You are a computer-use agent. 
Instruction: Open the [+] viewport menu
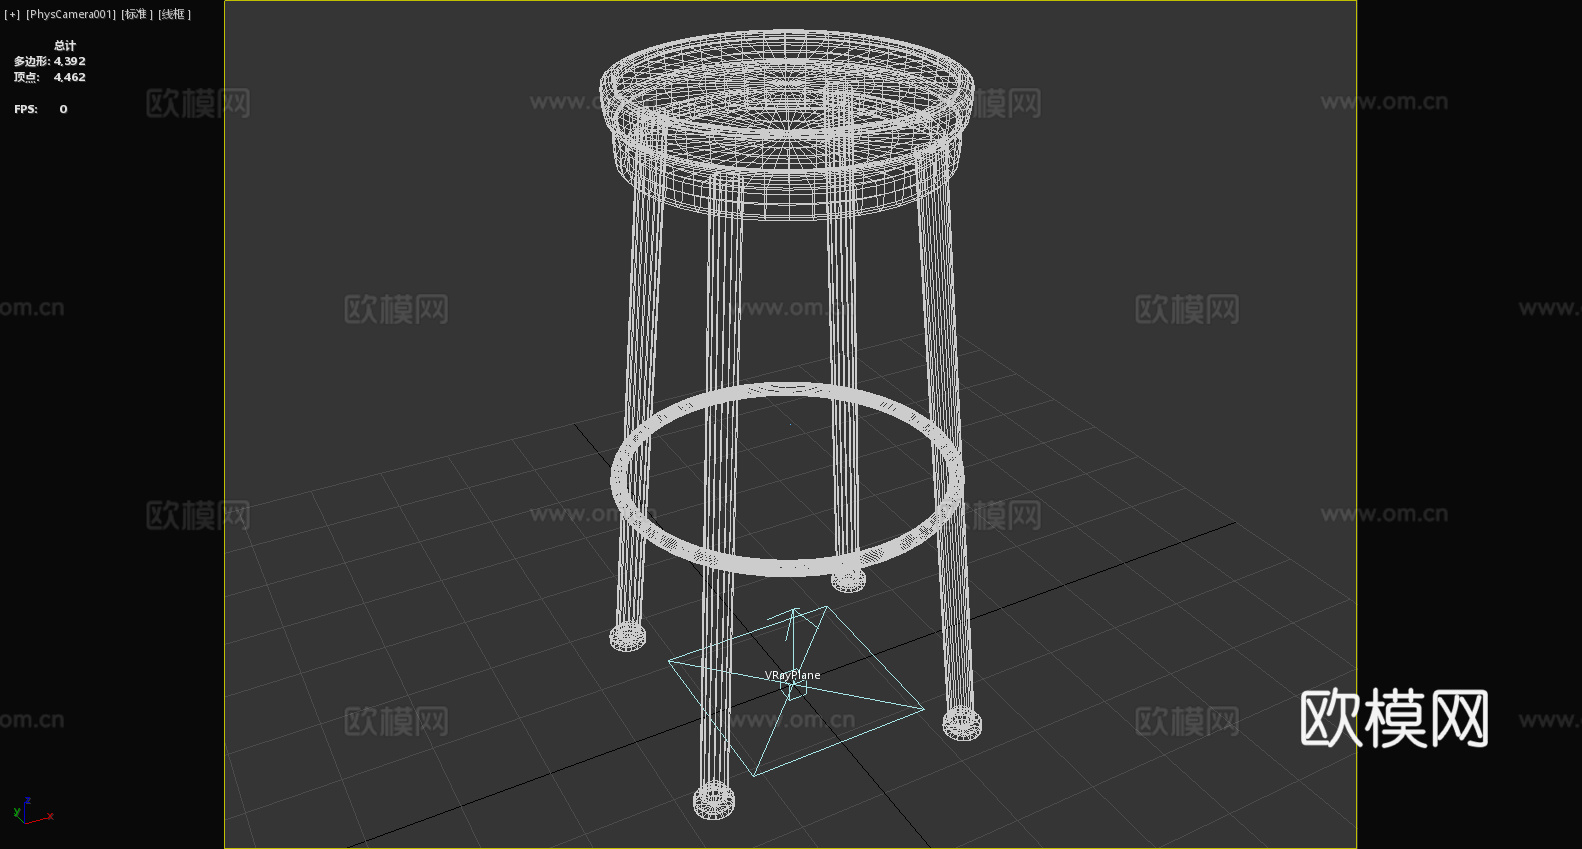[x=12, y=14]
